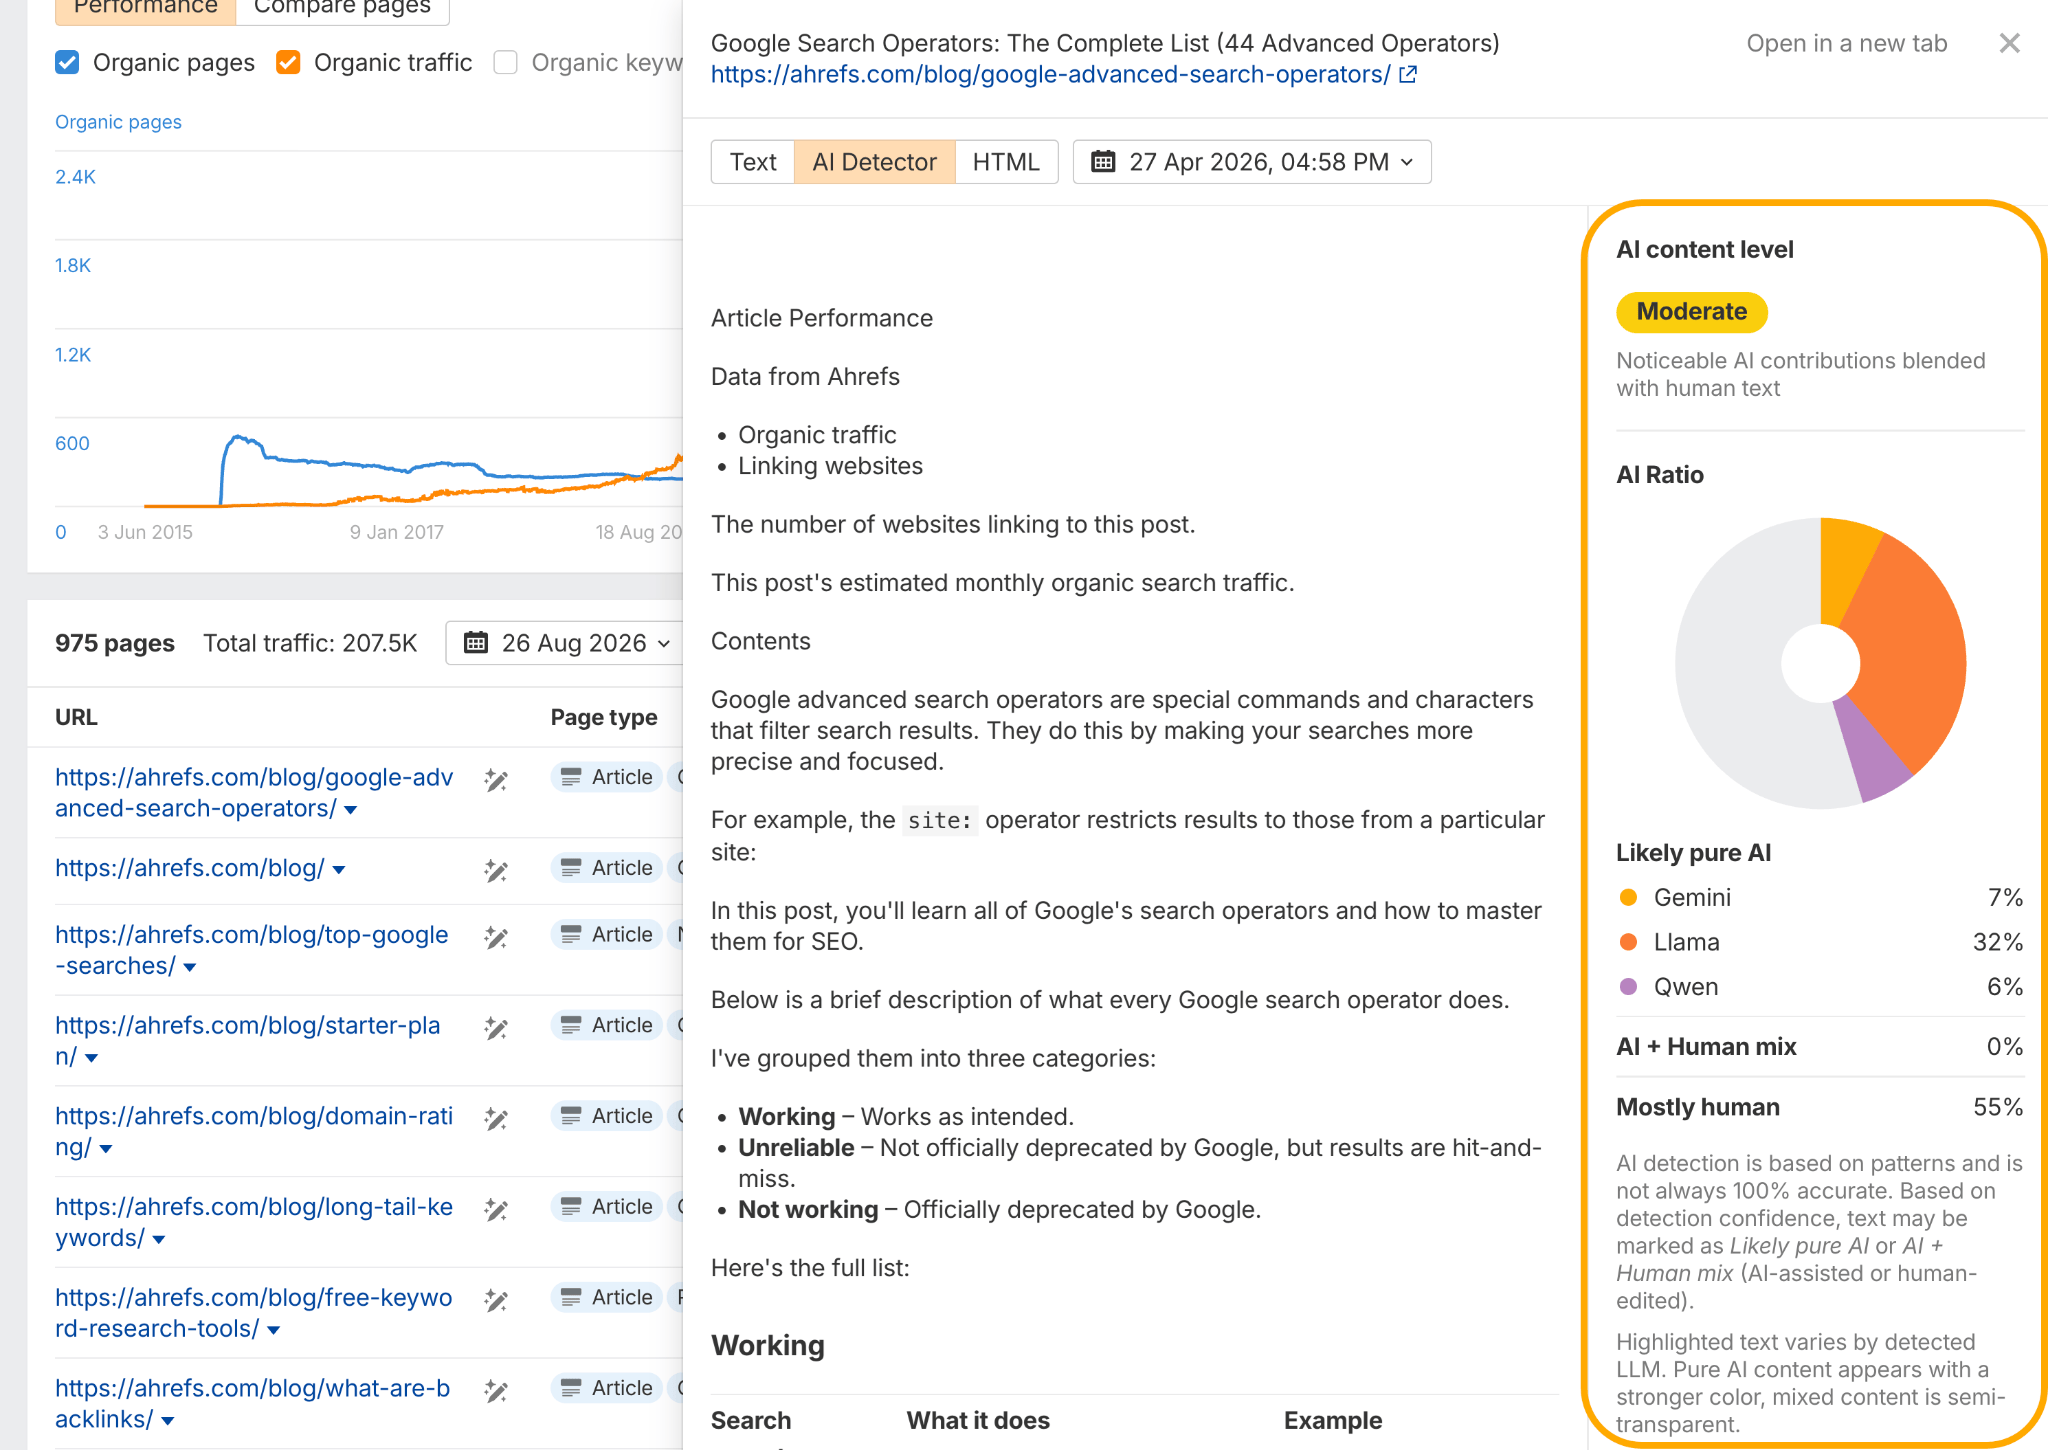
Task: Open the starter-plan link
Action: pyautogui.click(x=248, y=1040)
